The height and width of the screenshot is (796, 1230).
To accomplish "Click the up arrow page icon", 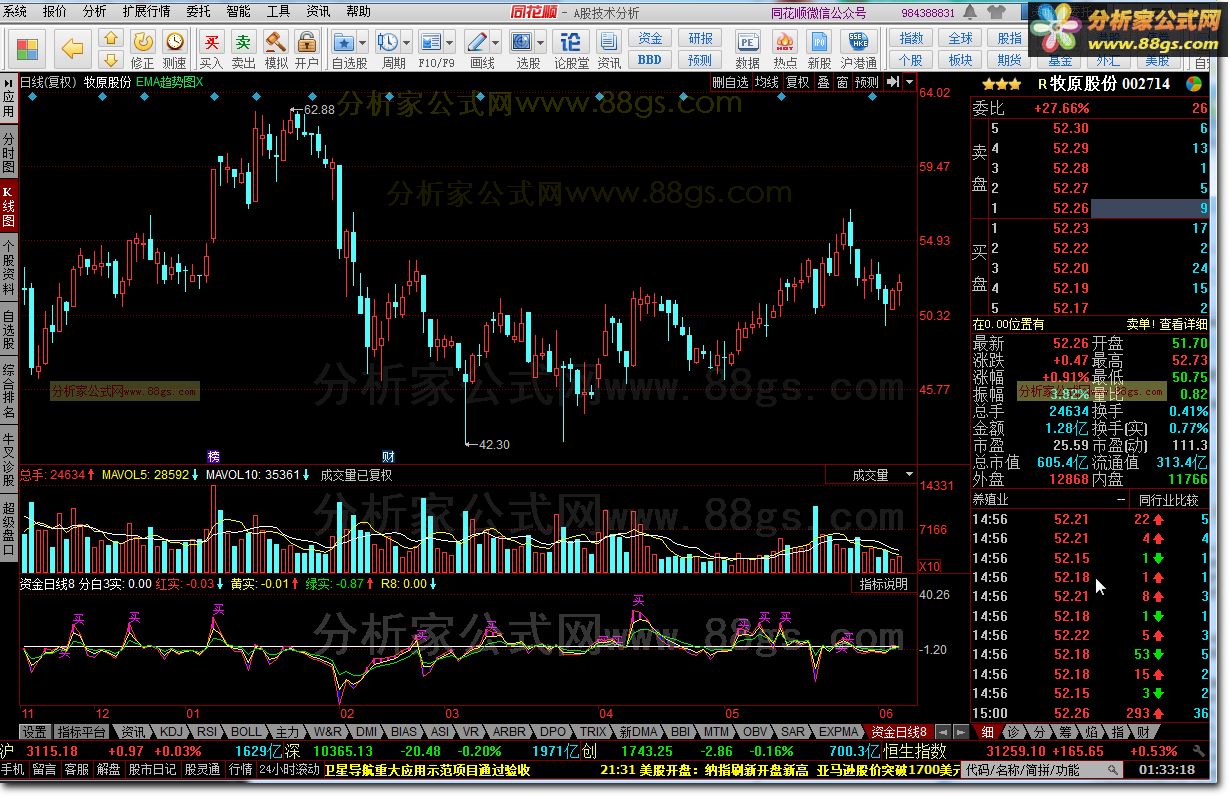I will point(112,38).
